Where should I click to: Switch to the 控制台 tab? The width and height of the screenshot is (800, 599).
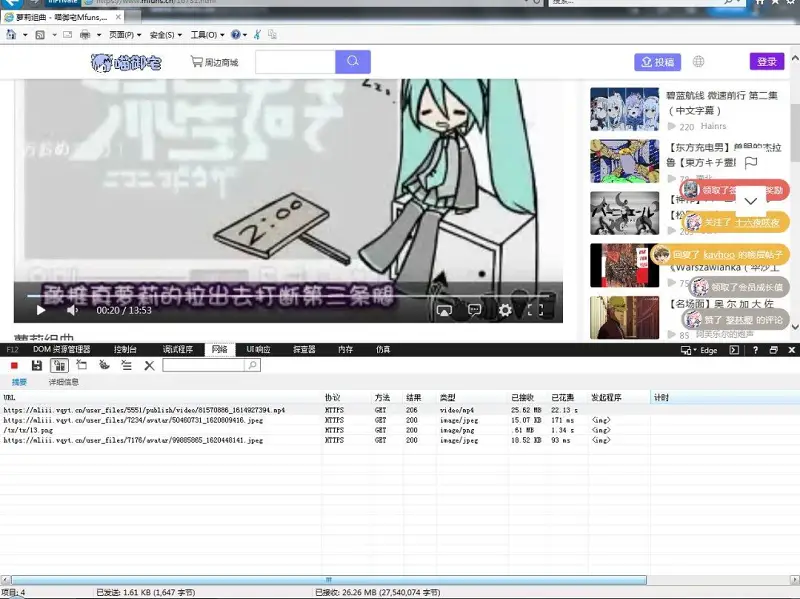click(125, 350)
